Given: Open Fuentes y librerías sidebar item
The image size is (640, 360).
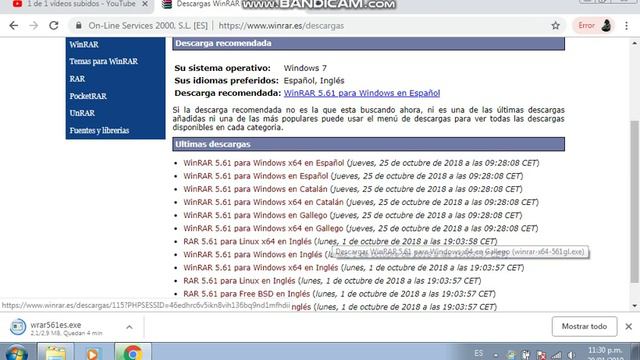Looking at the screenshot, I should pyautogui.click(x=99, y=131).
